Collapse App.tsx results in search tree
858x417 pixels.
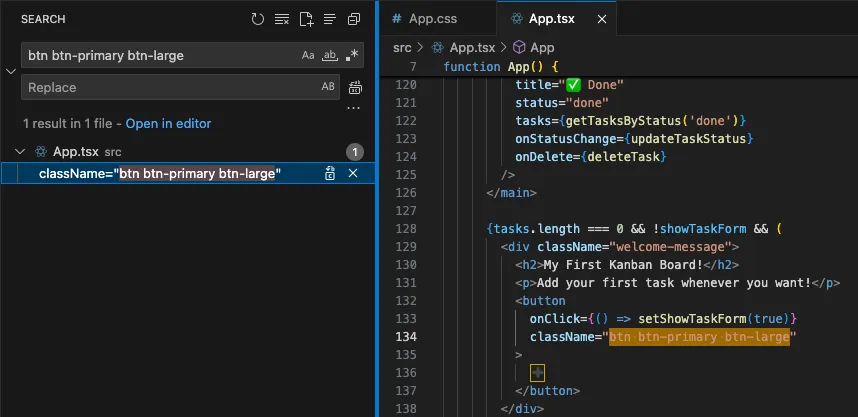tap(19, 152)
